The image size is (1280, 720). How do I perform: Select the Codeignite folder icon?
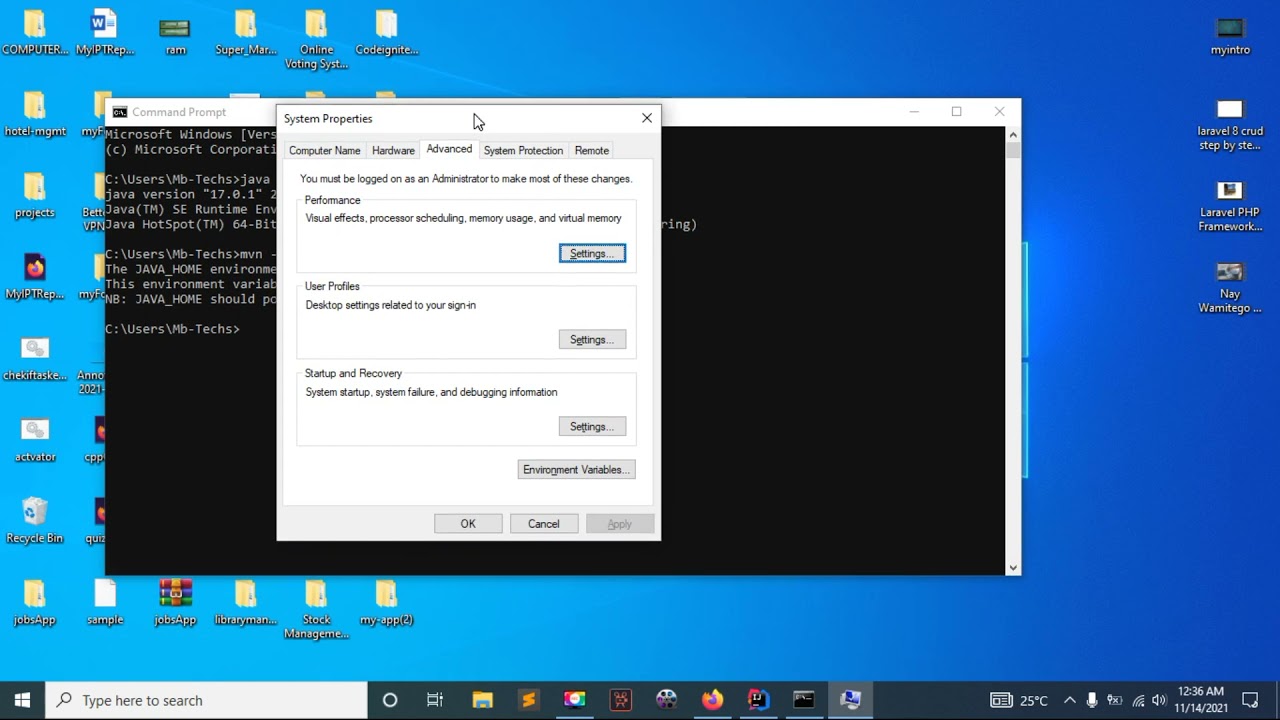[x=387, y=32]
